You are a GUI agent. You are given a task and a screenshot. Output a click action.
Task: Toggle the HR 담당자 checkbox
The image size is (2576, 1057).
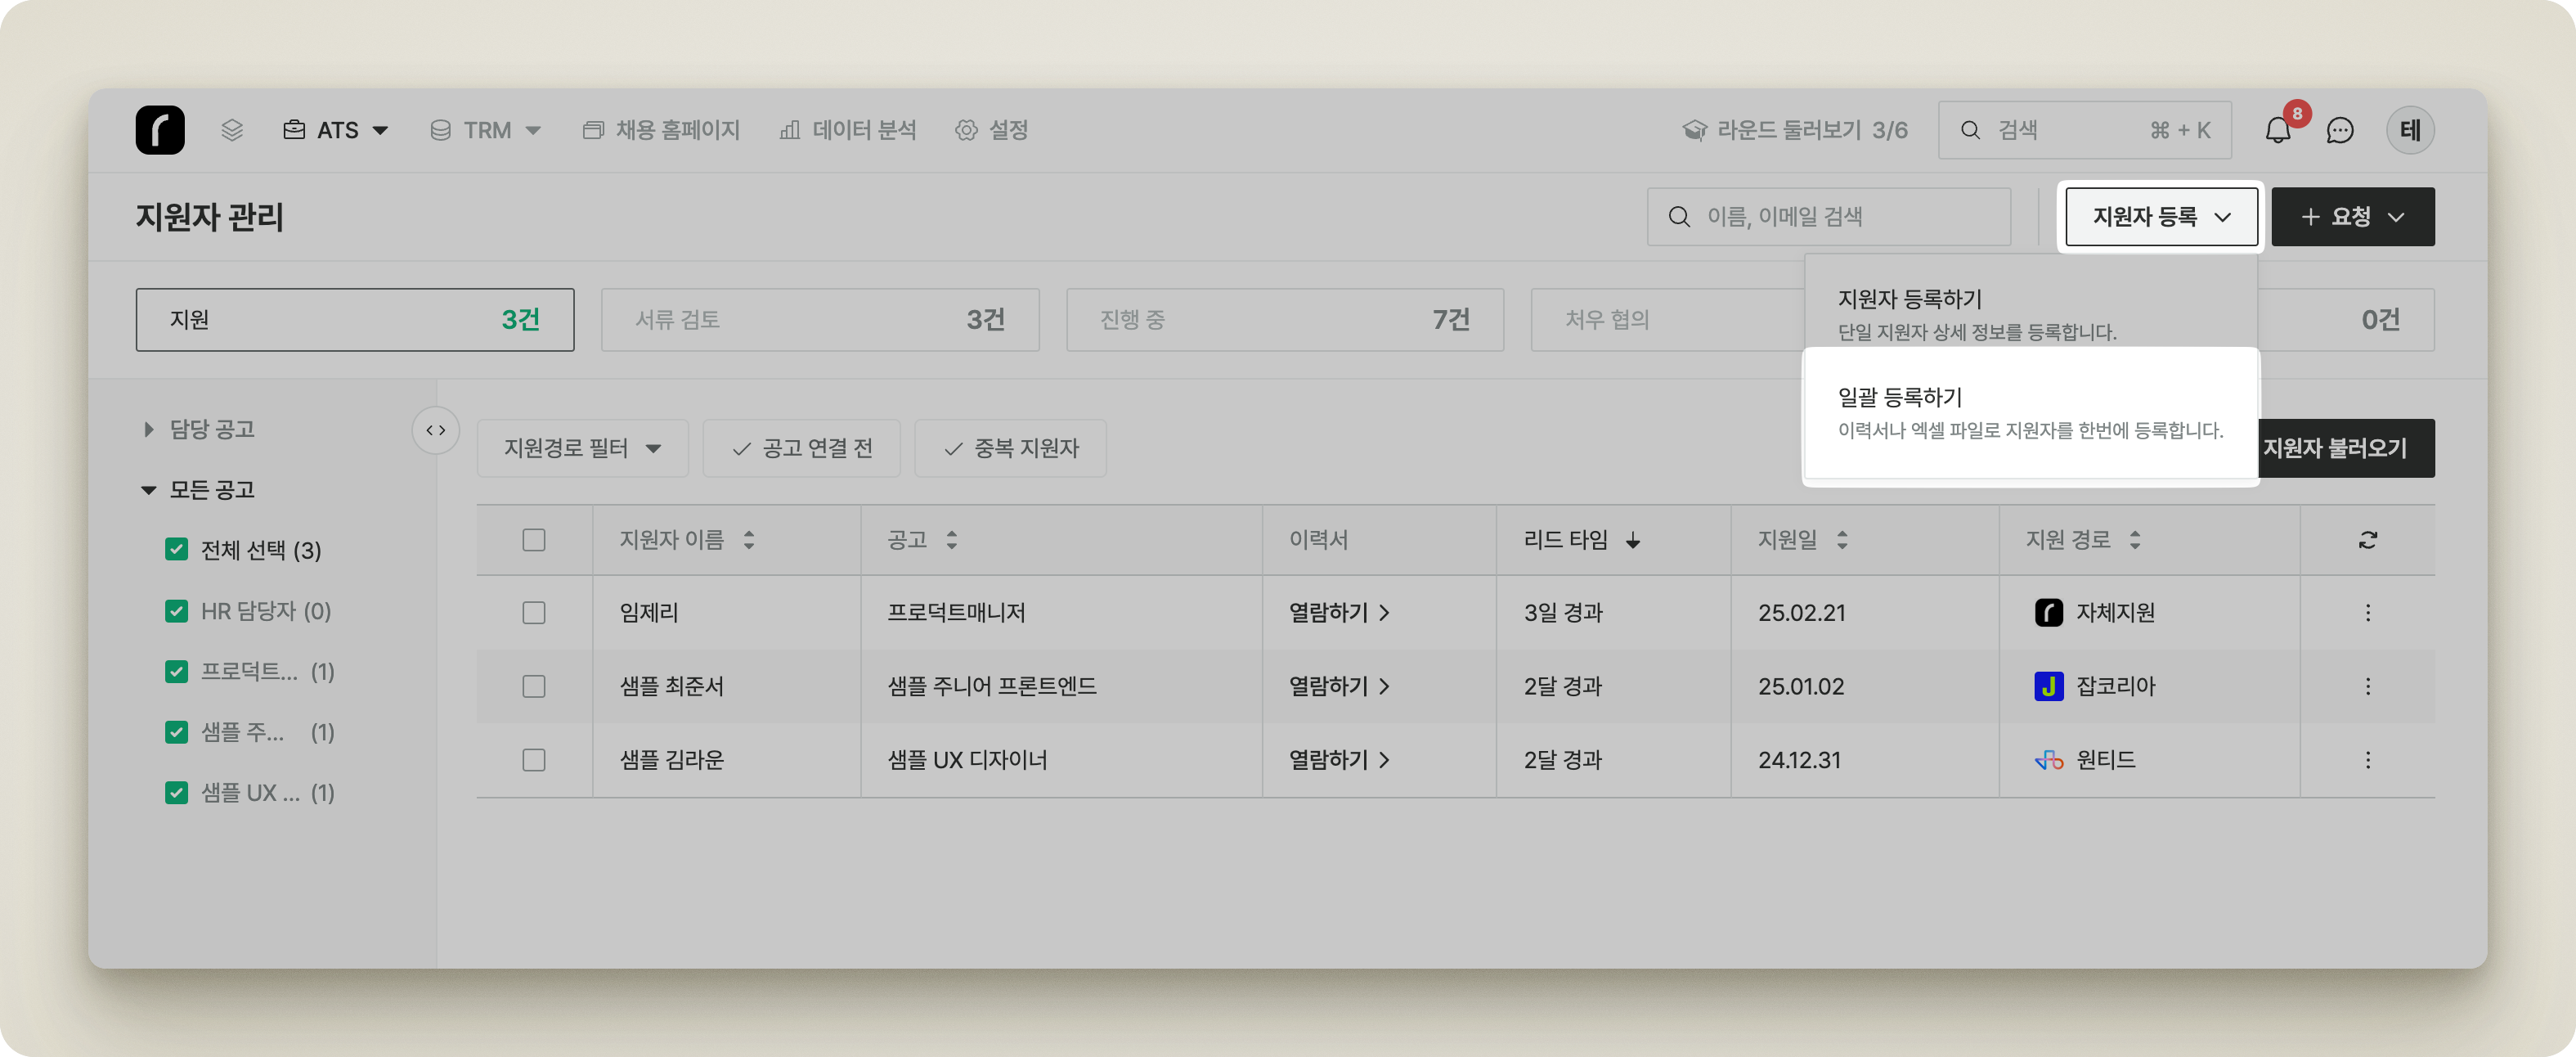(177, 611)
